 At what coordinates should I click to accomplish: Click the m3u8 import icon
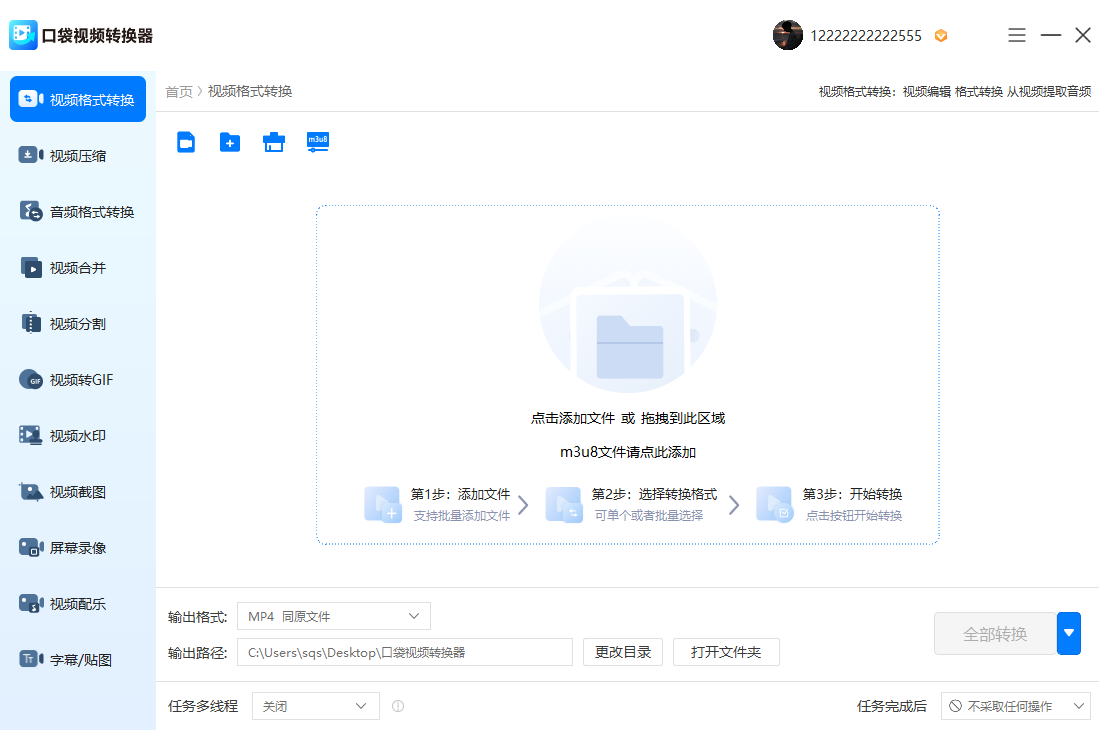click(x=318, y=142)
